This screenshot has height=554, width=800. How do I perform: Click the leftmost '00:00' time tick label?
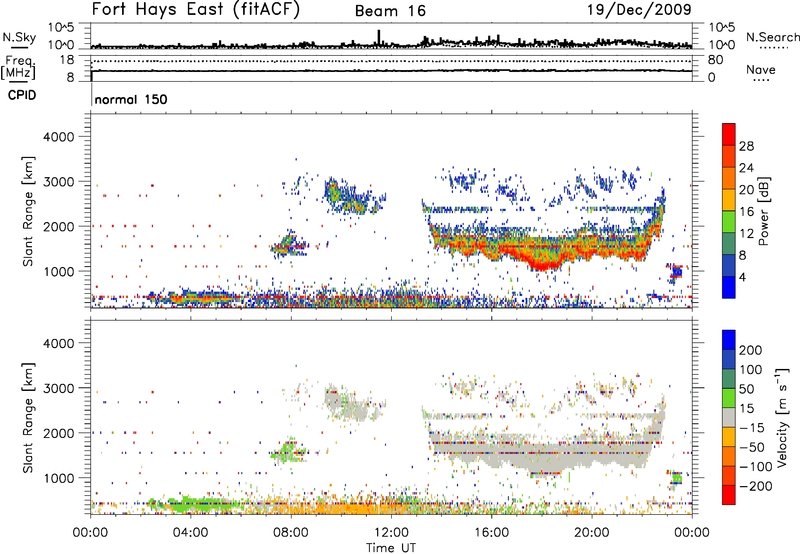tap(91, 533)
